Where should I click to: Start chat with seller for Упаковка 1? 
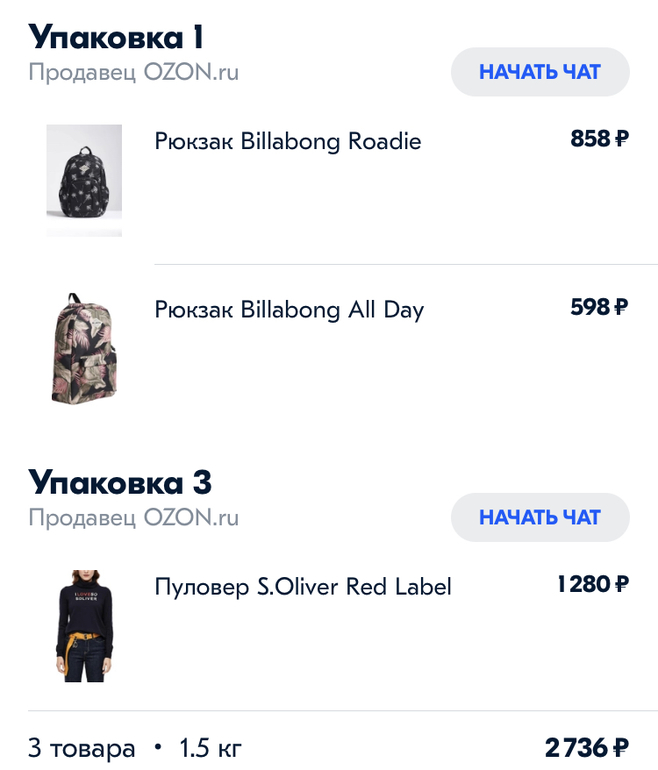click(540, 72)
